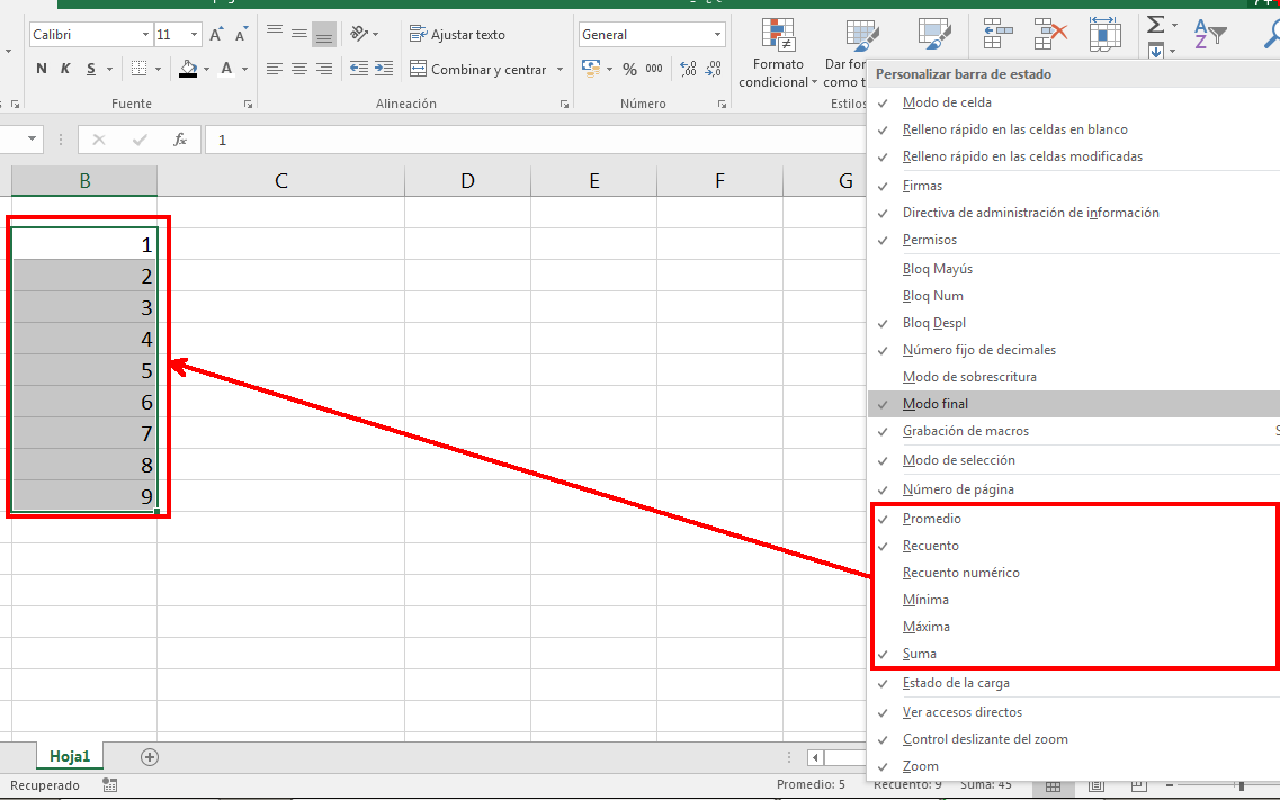The image size is (1280, 800).
Task: Click the delete cells icon with red X
Action: pyautogui.click(x=1048, y=35)
